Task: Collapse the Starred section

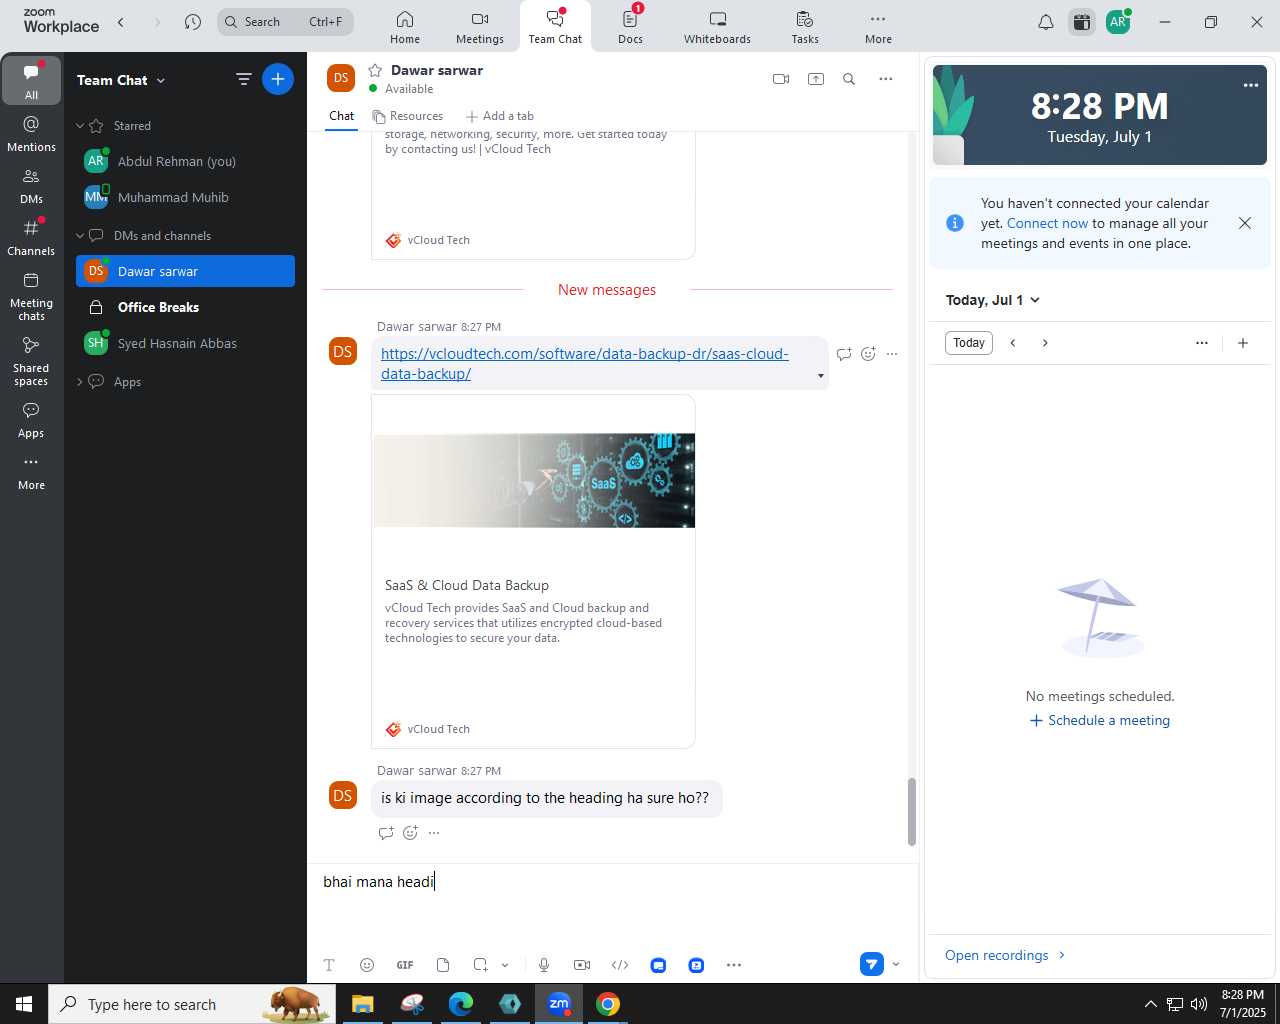Action: pos(80,126)
